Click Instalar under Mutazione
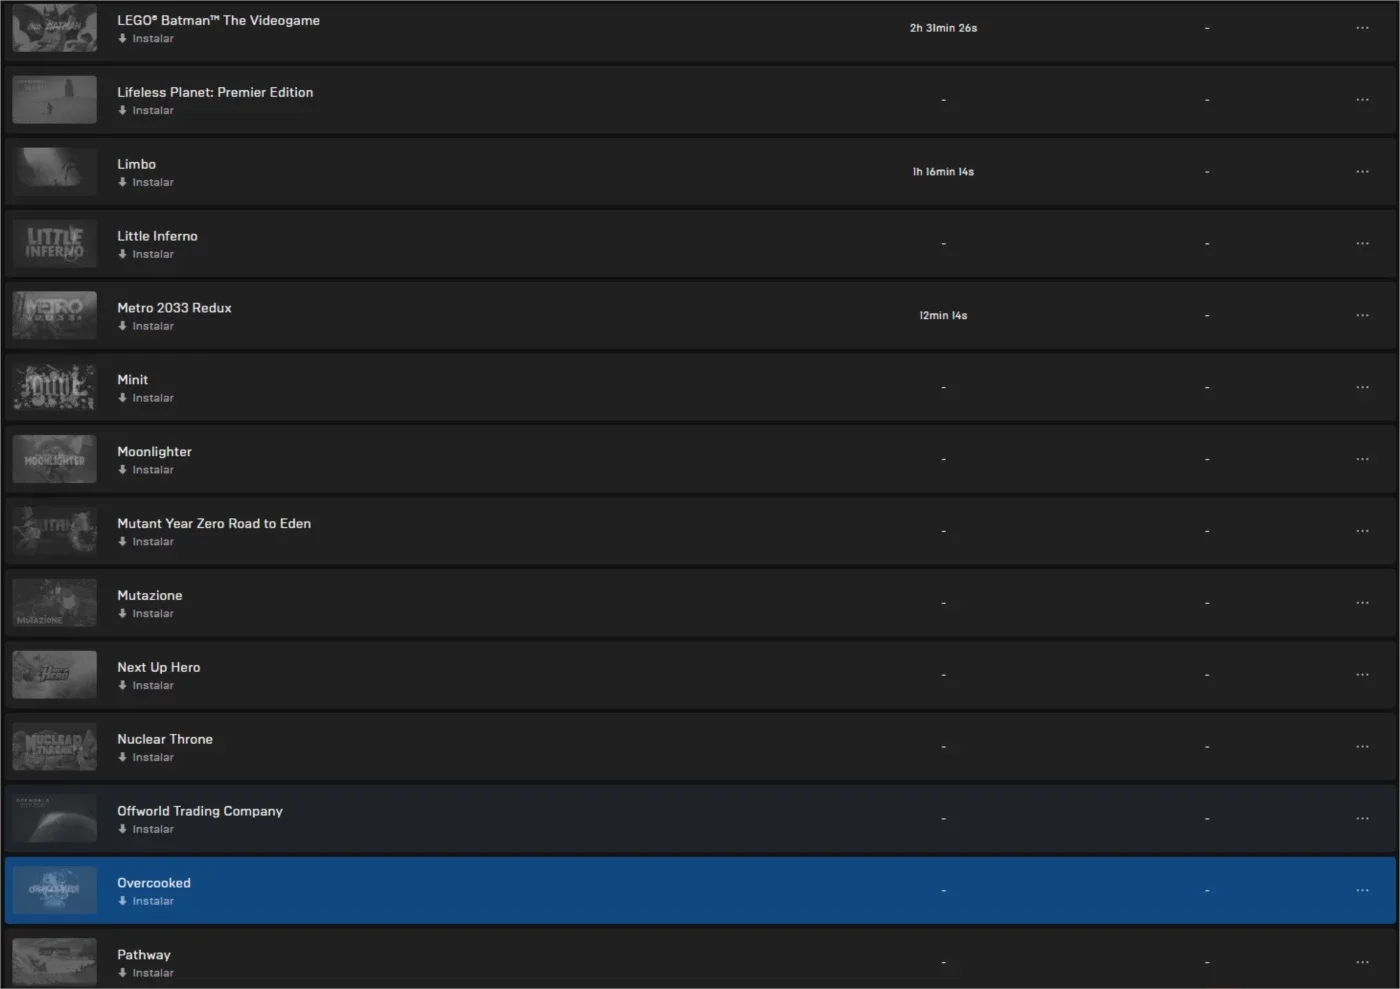1400x989 pixels. [146, 614]
